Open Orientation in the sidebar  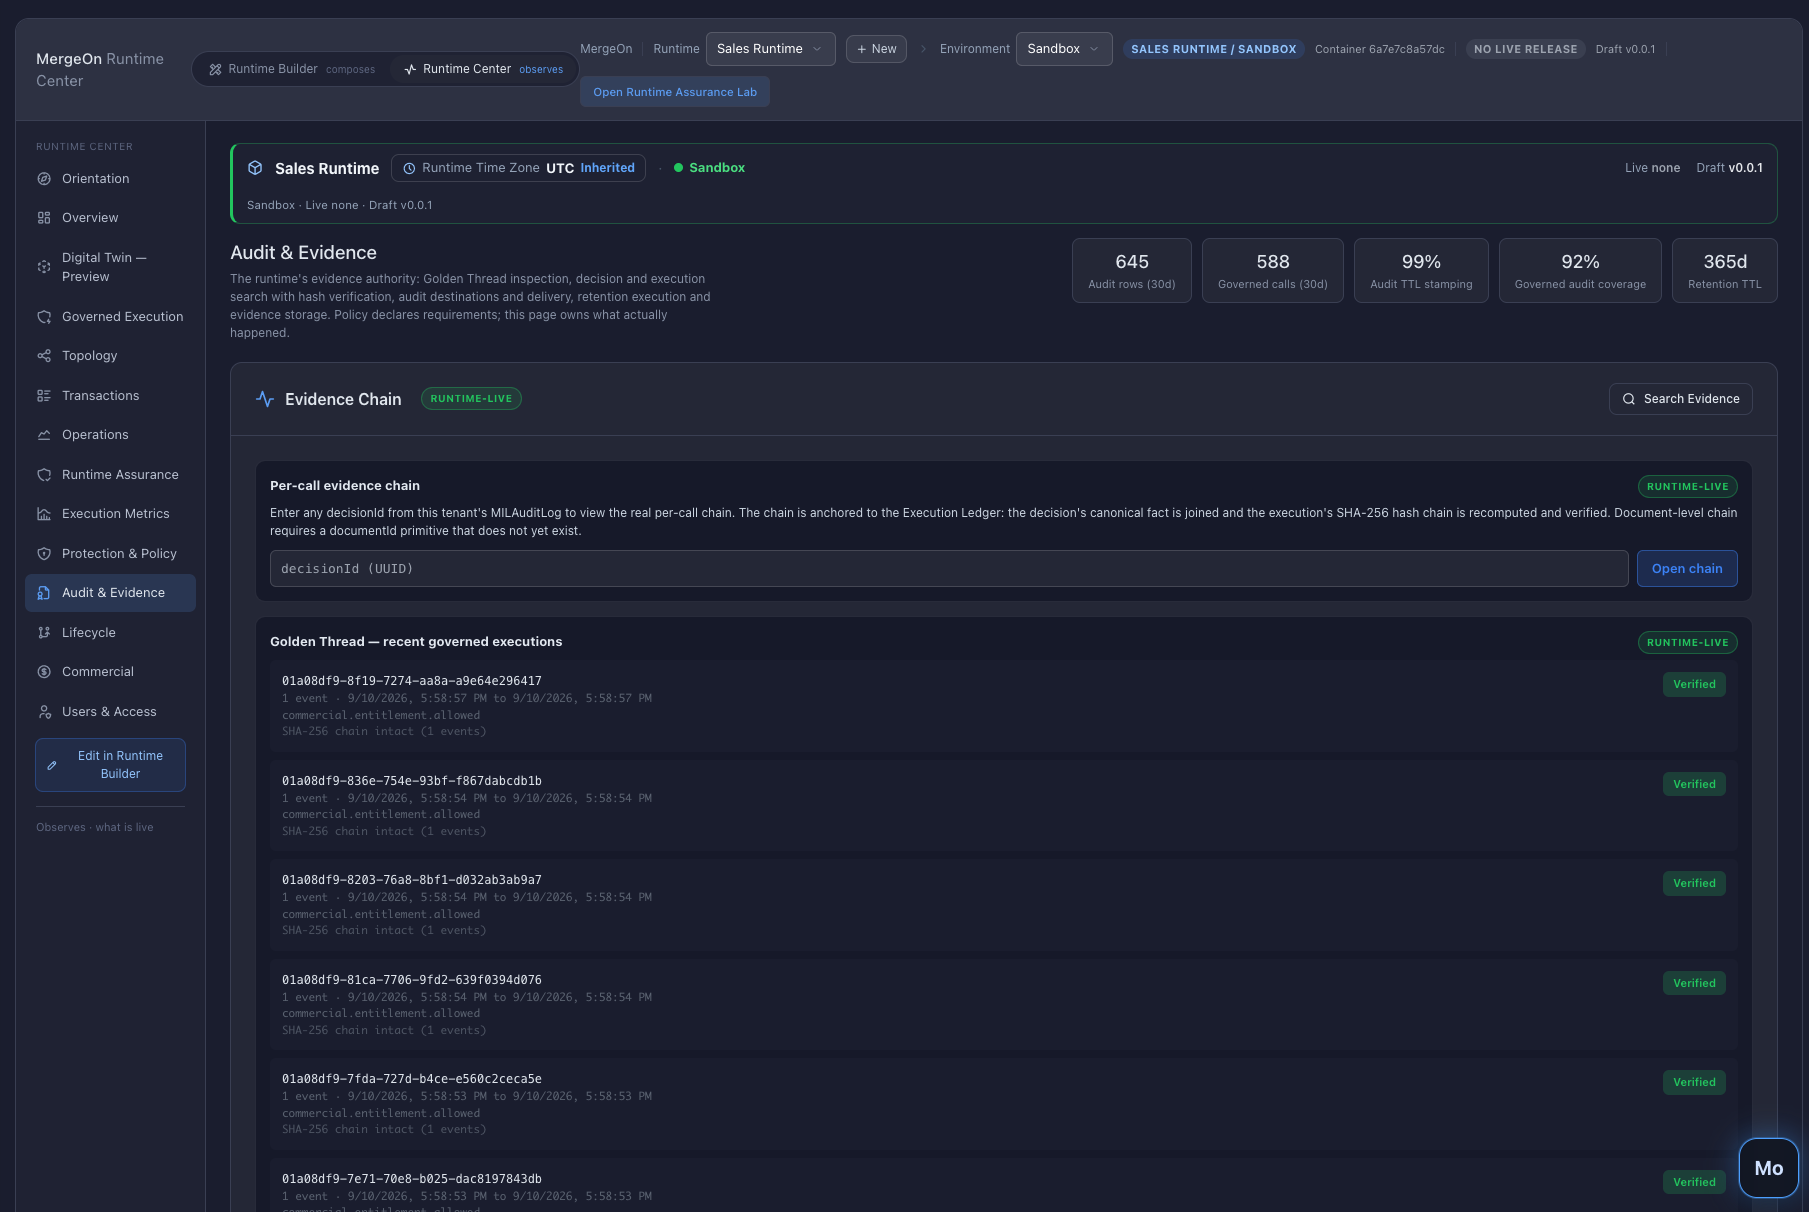pos(110,179)
